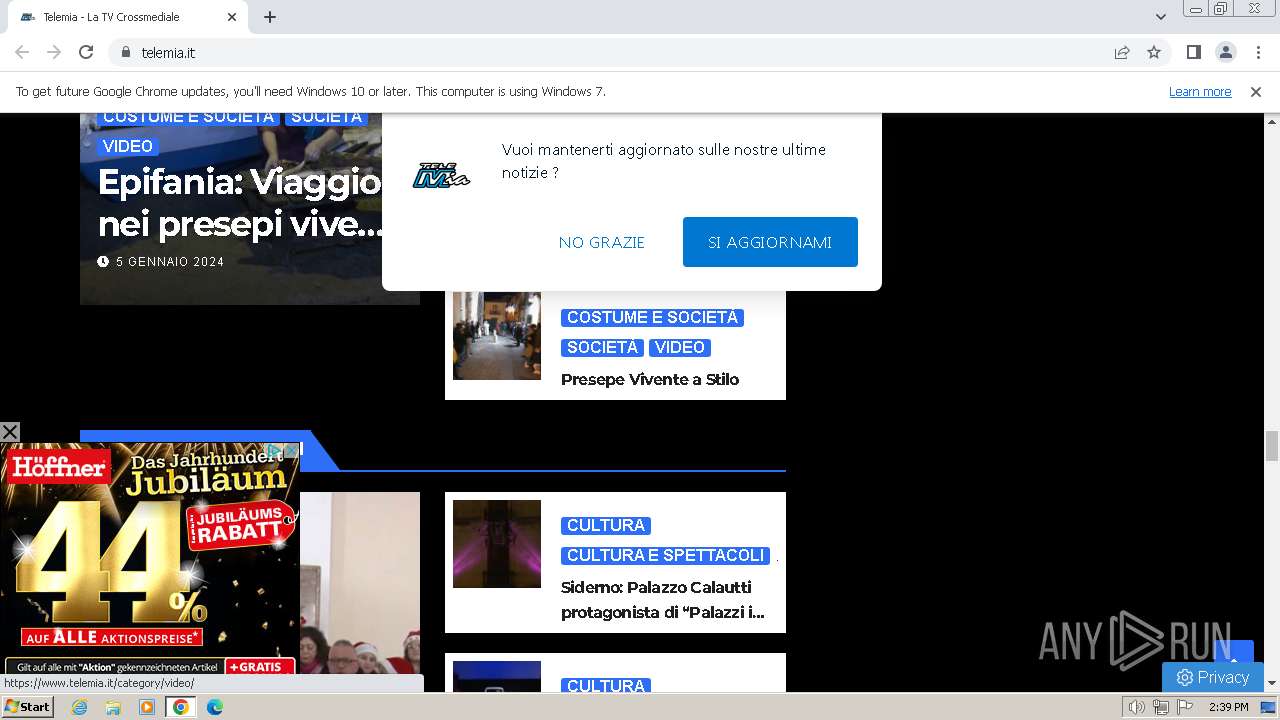Viewport: 1280px width, 720px height.
Task: Click the site lock icon in address bar
Action: tap(125, 52)
